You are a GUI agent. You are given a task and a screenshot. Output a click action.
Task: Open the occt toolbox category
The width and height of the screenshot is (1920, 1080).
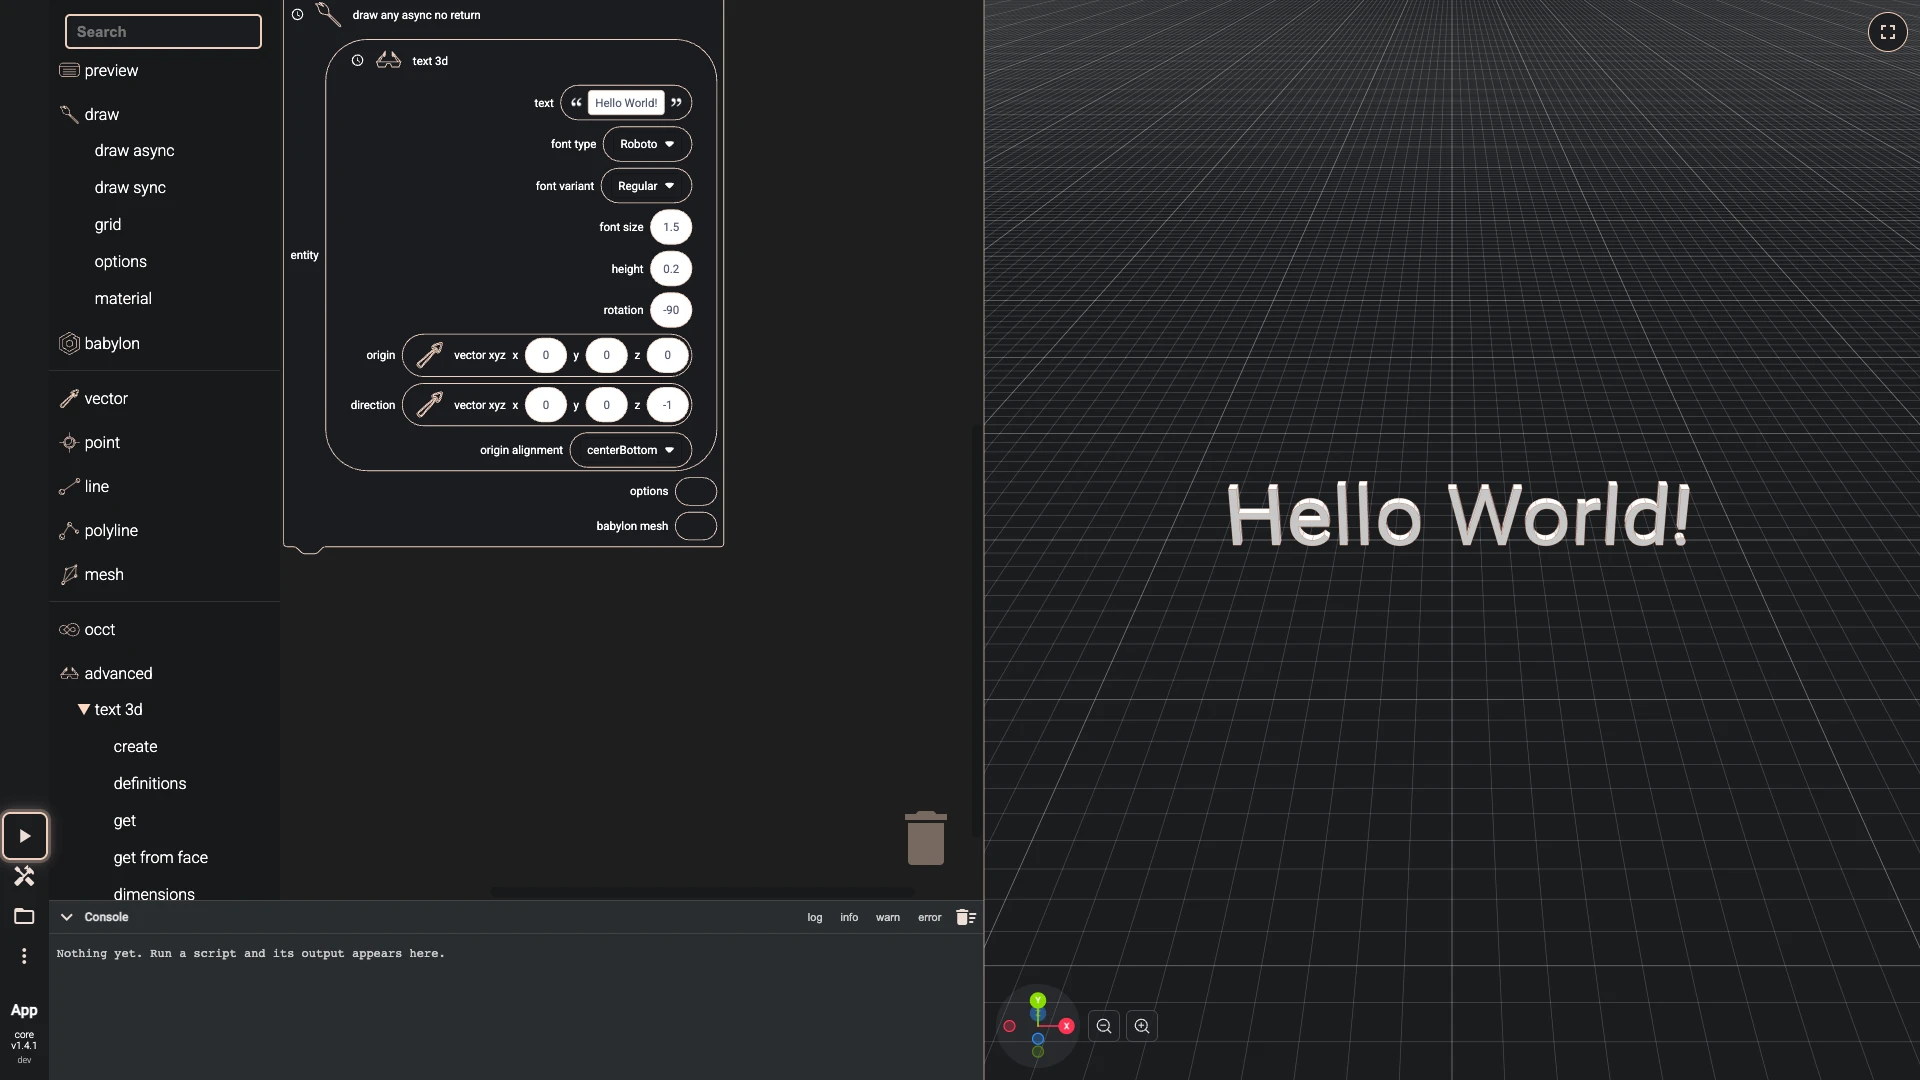click(99, 629)
